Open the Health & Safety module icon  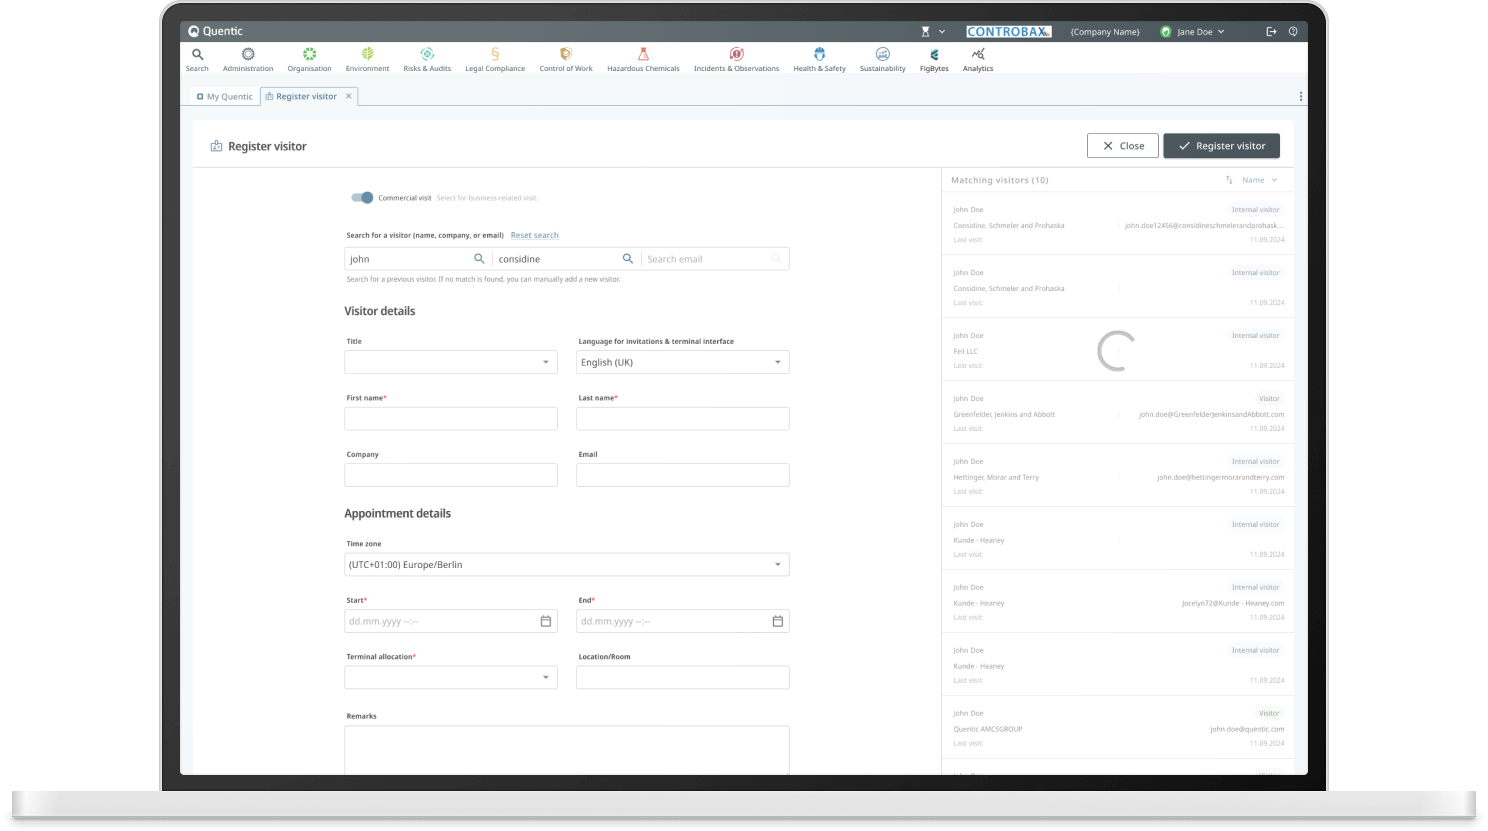pyautogui.click(x=819, y=55)
